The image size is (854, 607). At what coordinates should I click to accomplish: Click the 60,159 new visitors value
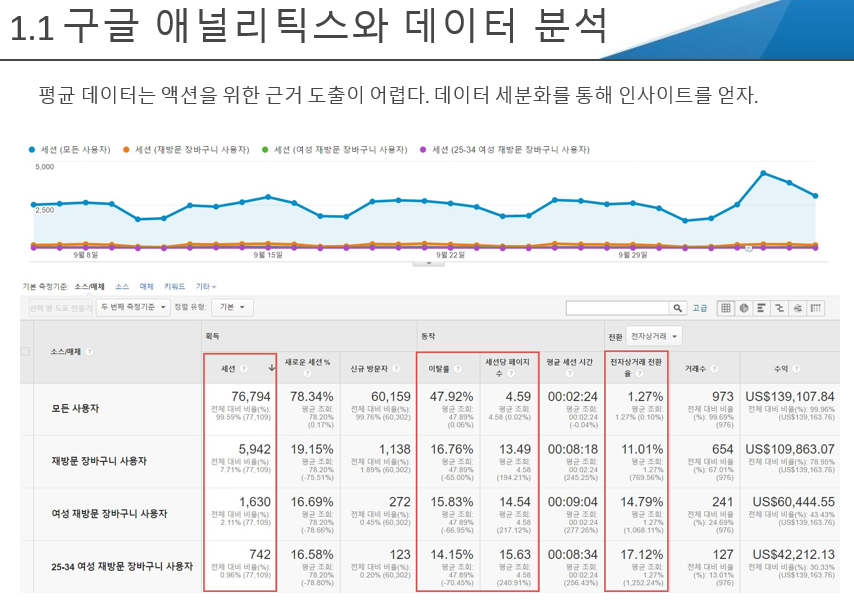point(391,397)
